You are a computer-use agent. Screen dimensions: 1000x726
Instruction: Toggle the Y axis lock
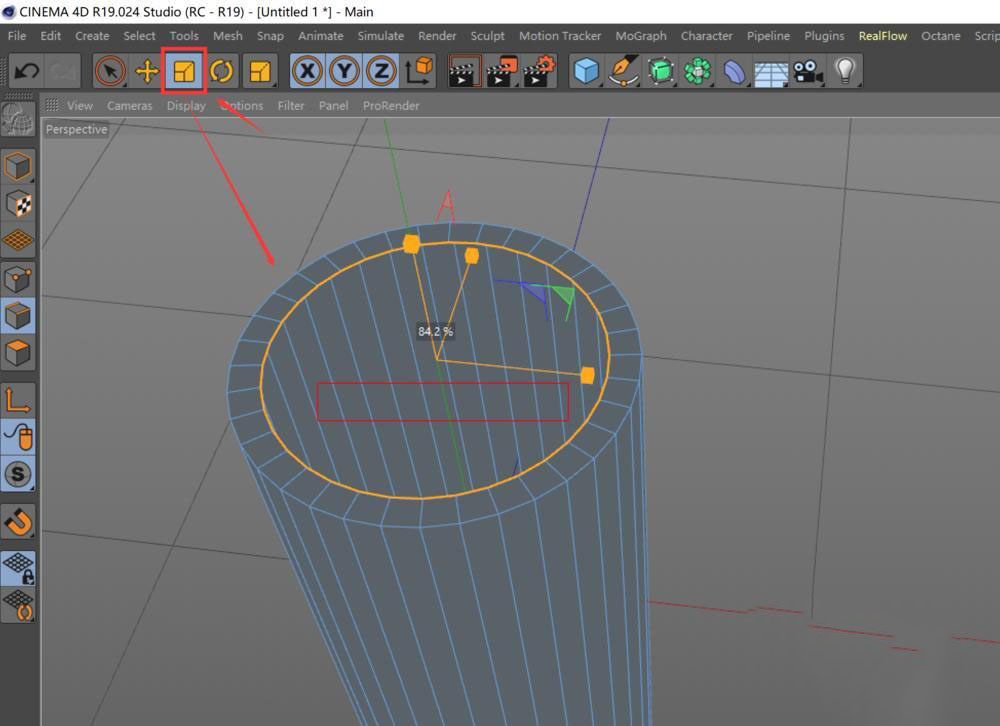click(344, 71)
